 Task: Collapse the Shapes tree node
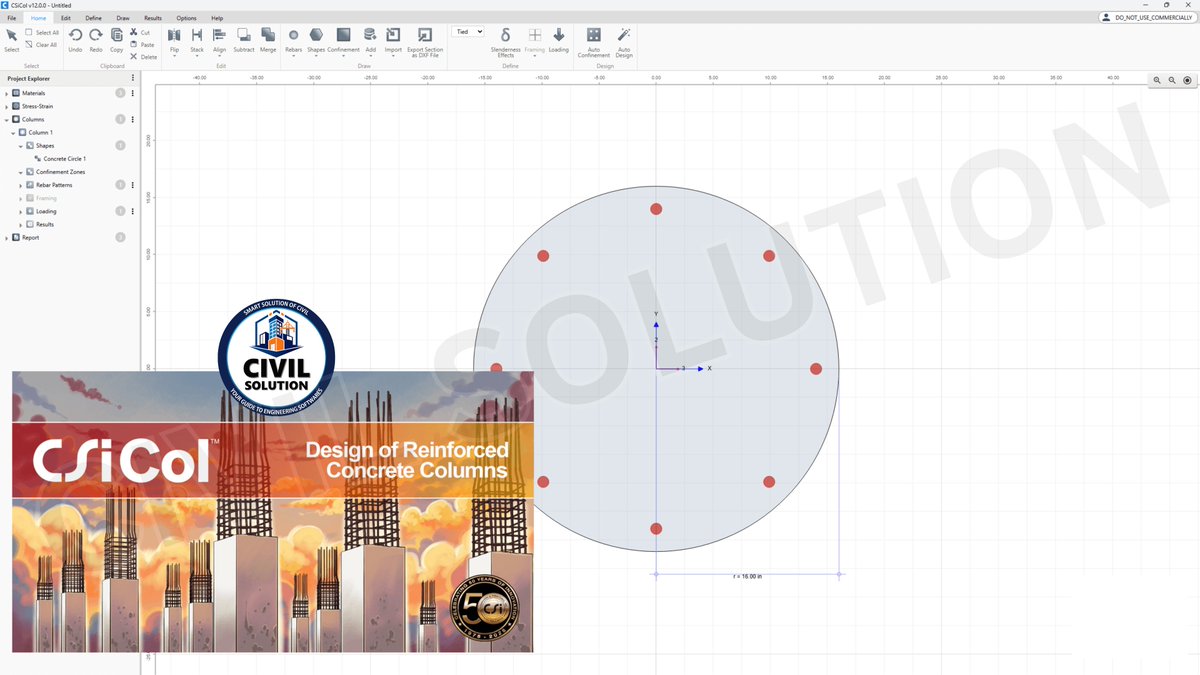(x=20, y=145)
